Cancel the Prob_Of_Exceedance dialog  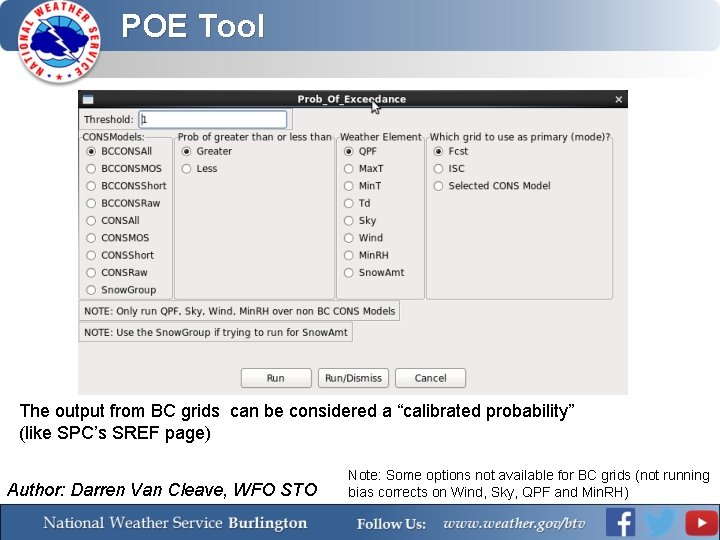point(430,378)
